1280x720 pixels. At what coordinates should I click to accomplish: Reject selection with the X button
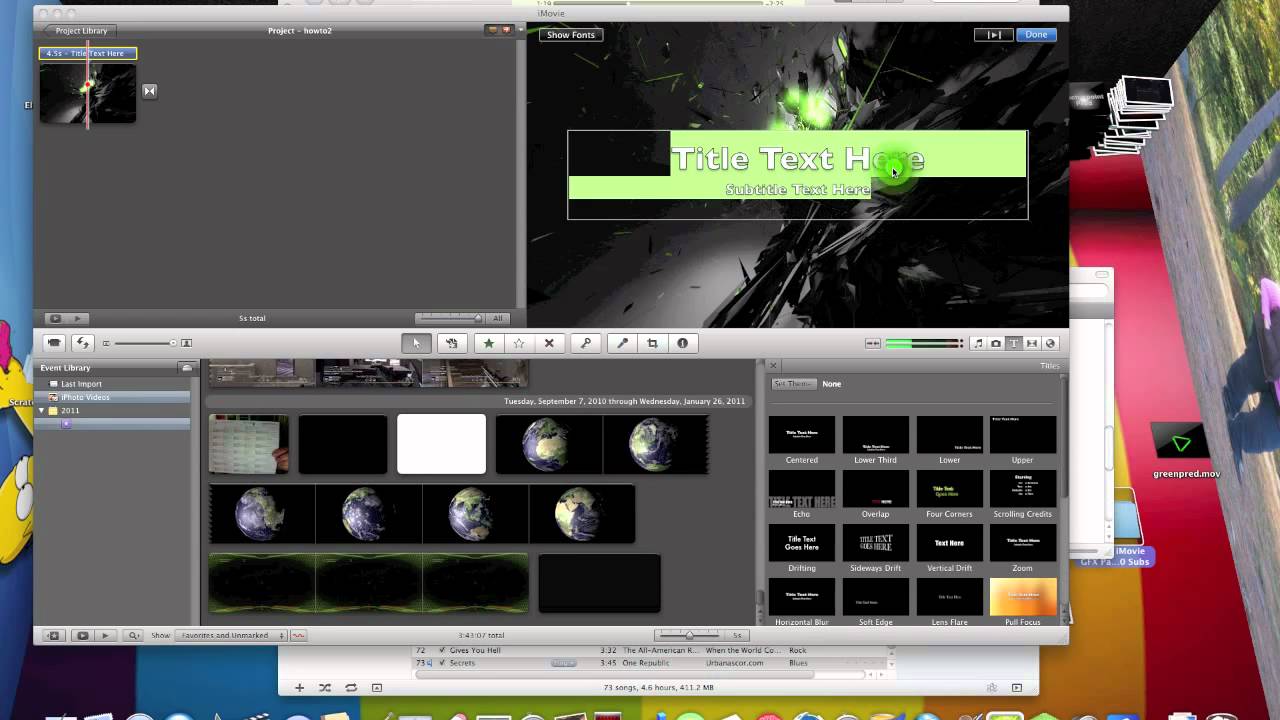coord(549,343)
